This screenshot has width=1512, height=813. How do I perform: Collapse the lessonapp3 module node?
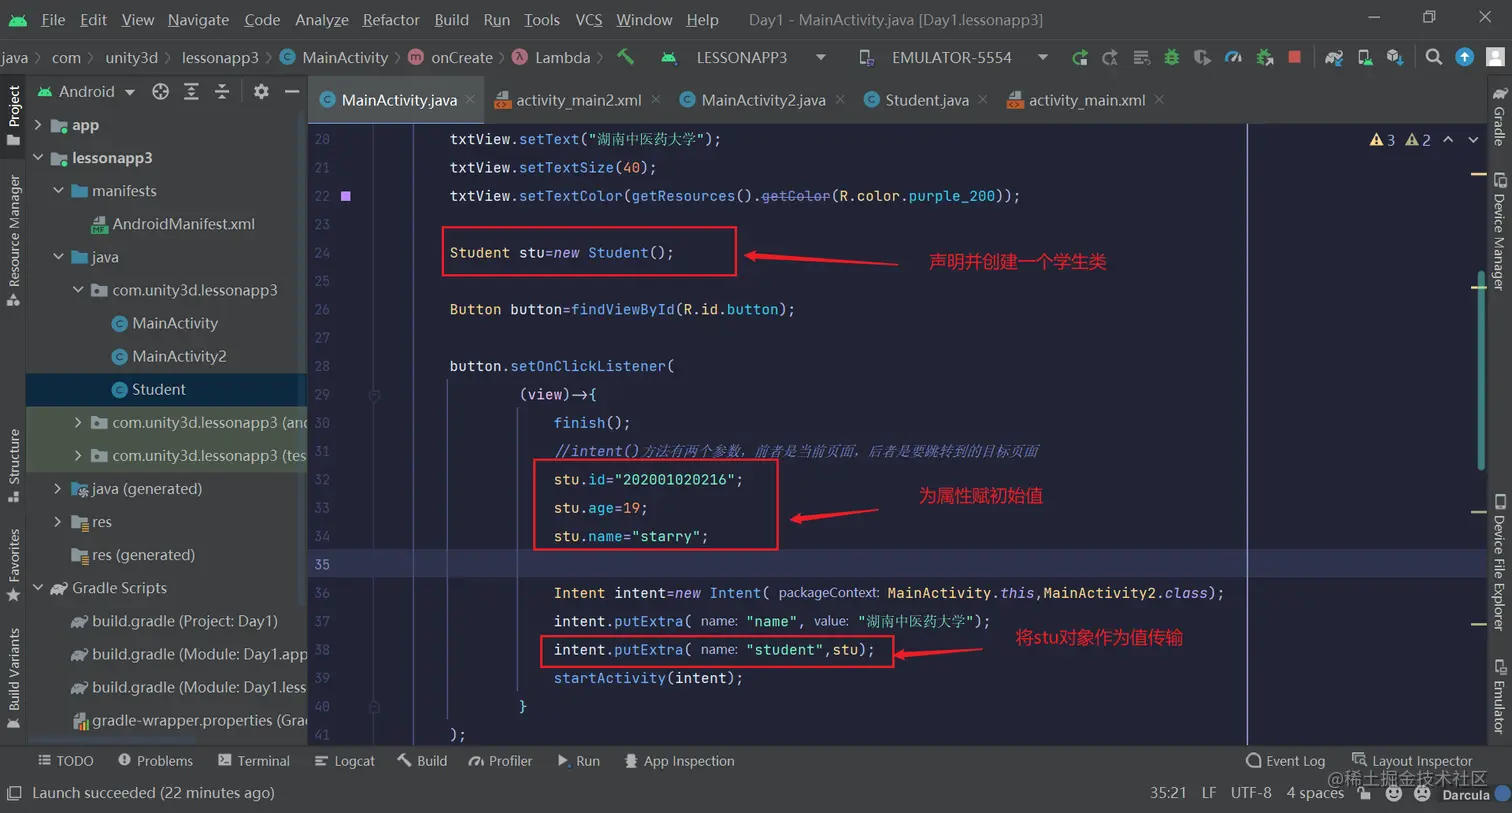[x=38, y=158]
